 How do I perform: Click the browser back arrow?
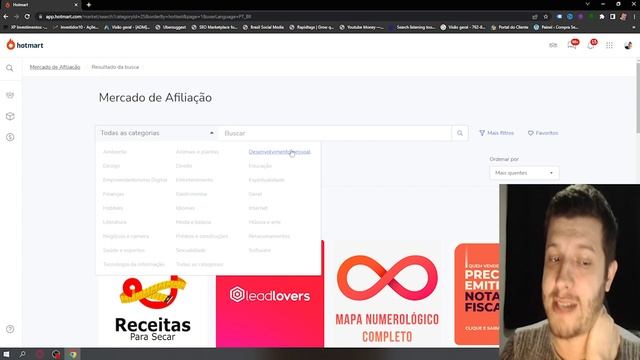click(x=6, y=17)
